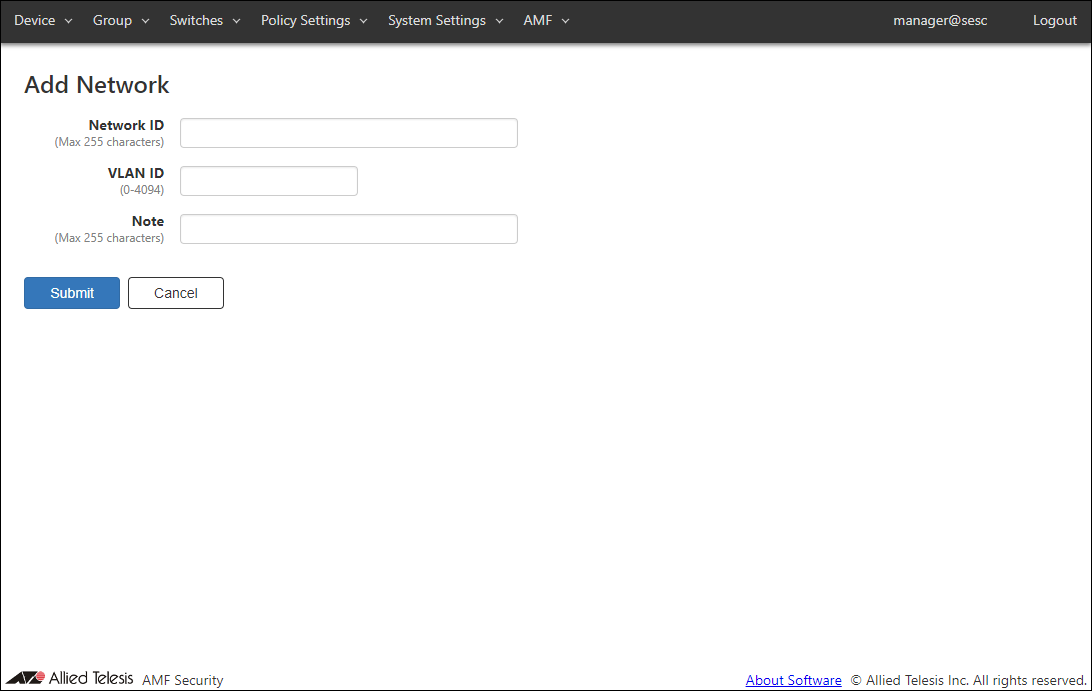The width and height of the screenshot is (1092, 691).
Task: Log out using the Logout link
Action: tap(1054, 21)
